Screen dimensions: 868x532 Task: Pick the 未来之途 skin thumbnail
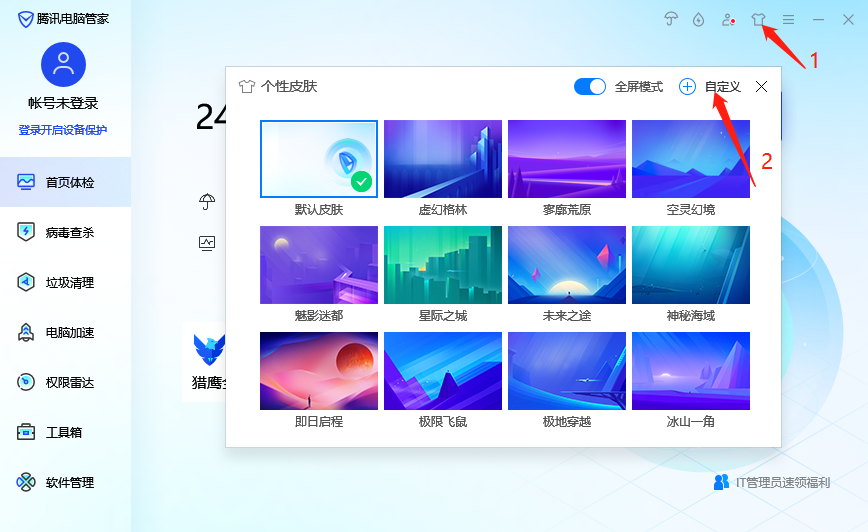(x=567, y=265)
